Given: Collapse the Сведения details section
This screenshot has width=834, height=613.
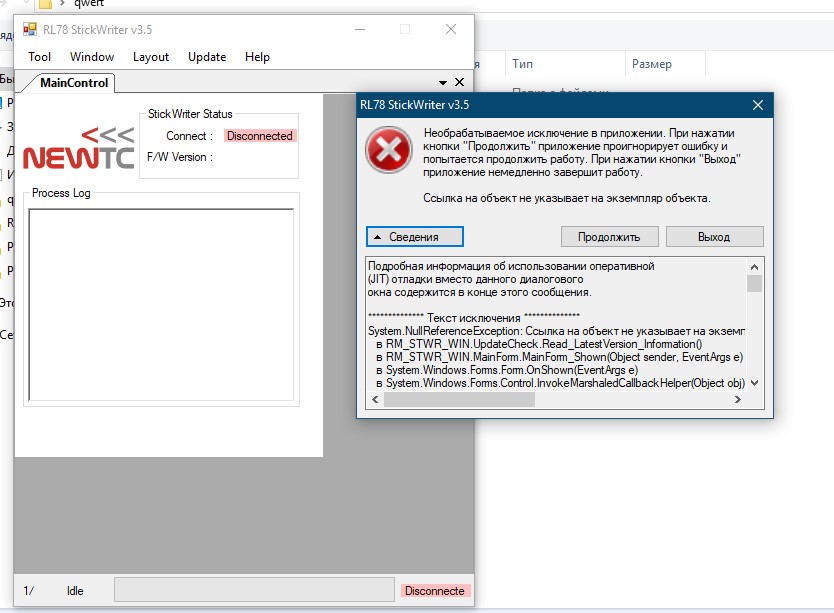Looking at the screenshot, I should click(416, 237).
